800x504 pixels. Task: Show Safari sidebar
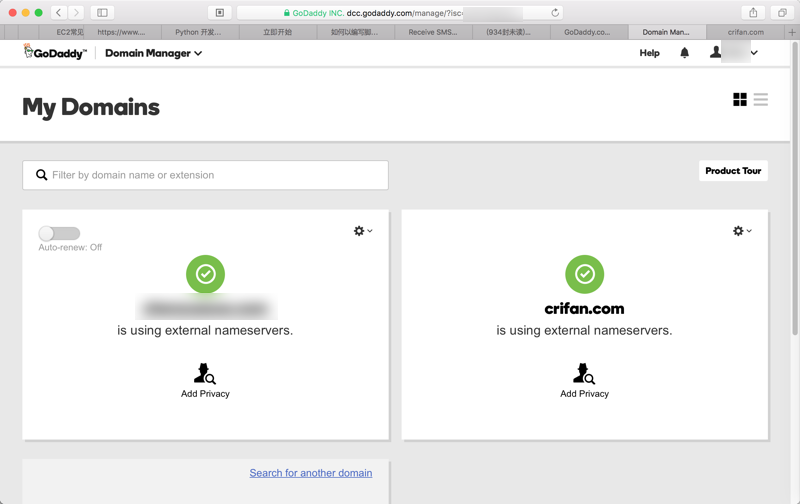[x=102, y=13]
